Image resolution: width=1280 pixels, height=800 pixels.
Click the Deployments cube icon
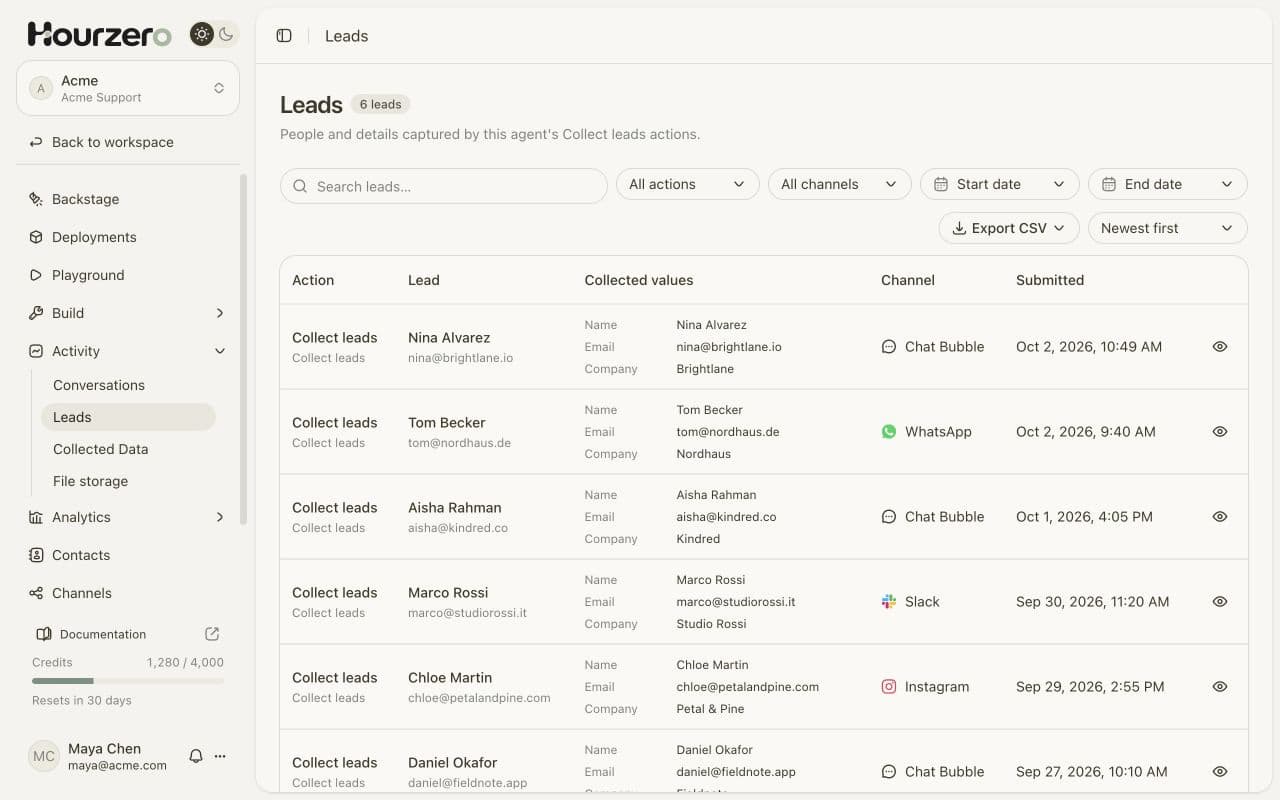click(x=36, y=237)
